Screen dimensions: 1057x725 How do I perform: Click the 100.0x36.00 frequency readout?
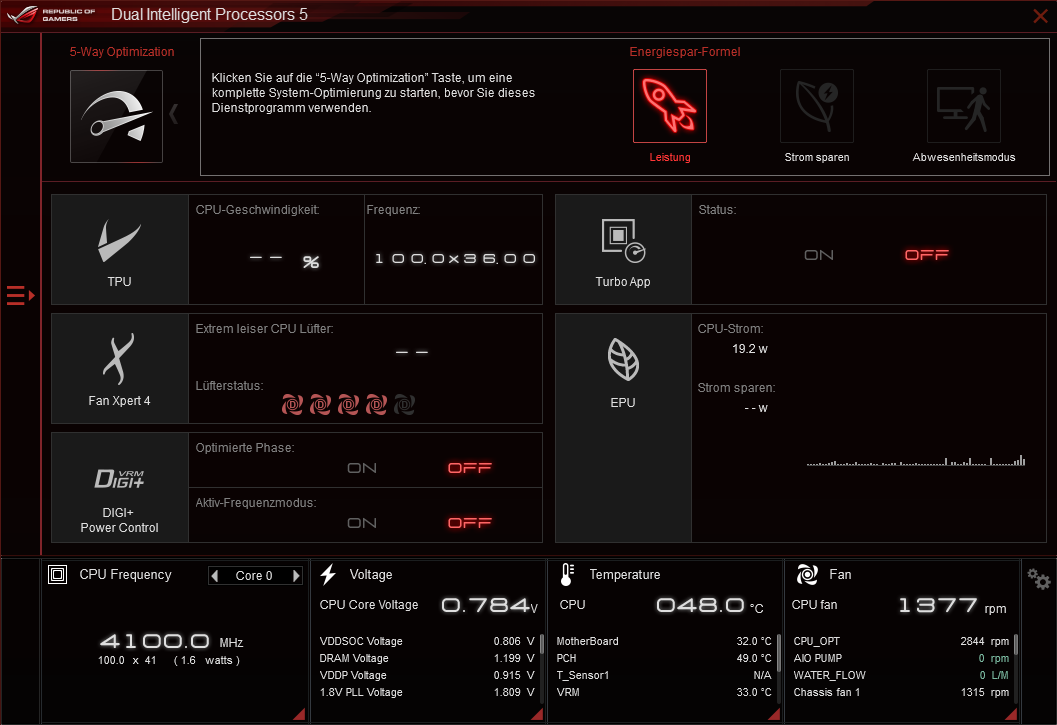pos(455,259)
